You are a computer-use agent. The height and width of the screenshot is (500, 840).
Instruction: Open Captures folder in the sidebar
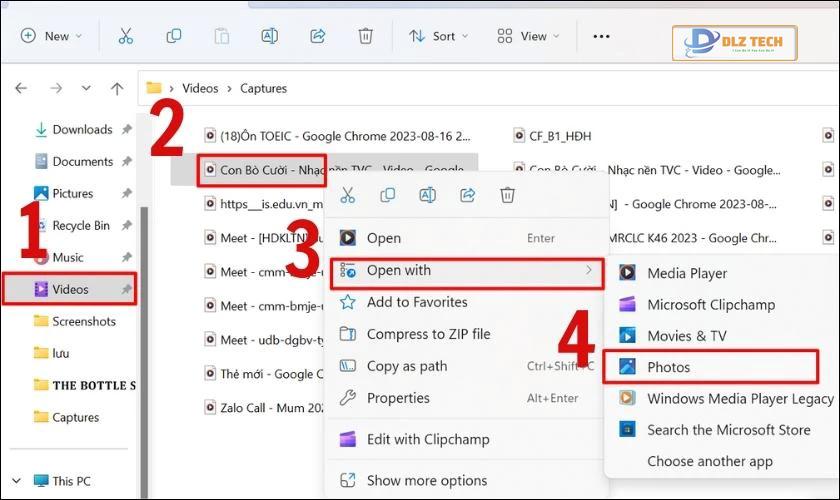pyautogui.click(x=66, y=417)
